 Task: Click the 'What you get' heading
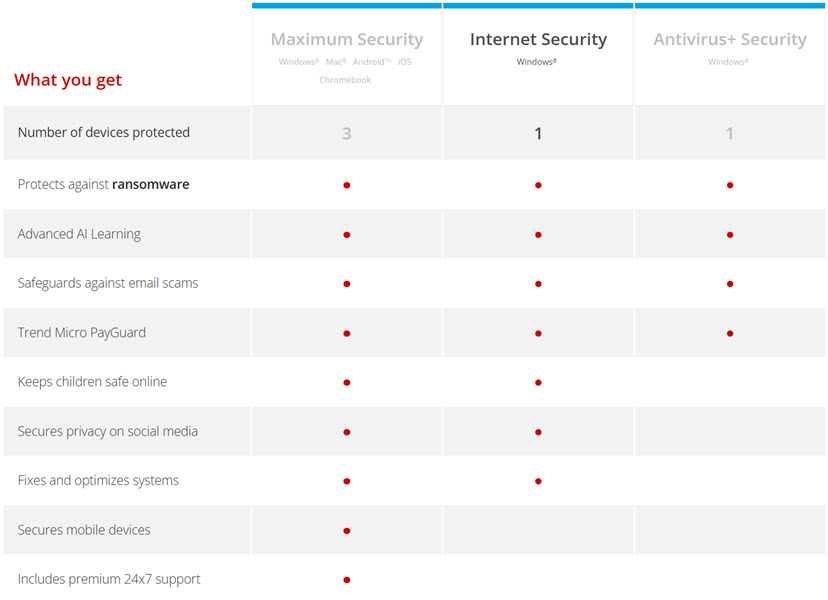click(68, 80)
